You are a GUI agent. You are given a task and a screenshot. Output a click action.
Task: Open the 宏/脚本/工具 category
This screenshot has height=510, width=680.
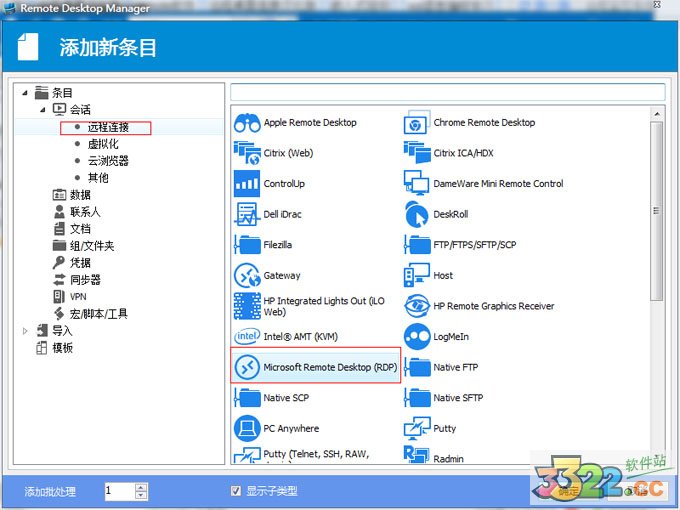coord(98,314)
